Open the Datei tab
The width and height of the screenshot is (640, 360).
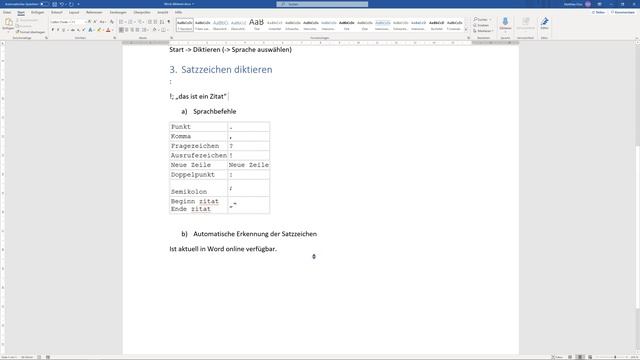coord(7,12)
